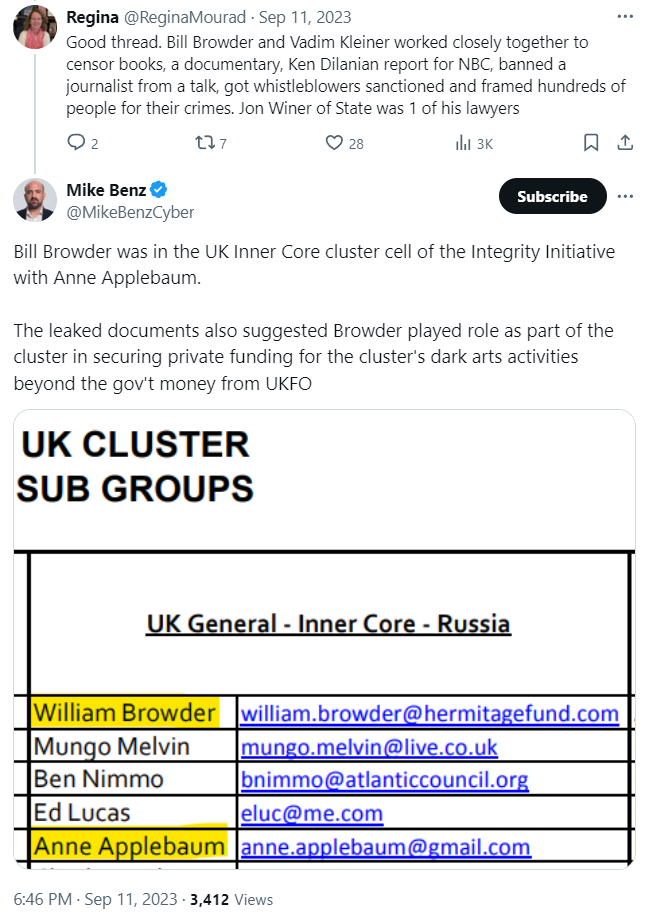
Task: Like Regina's tweet
Action: point(334,143)
